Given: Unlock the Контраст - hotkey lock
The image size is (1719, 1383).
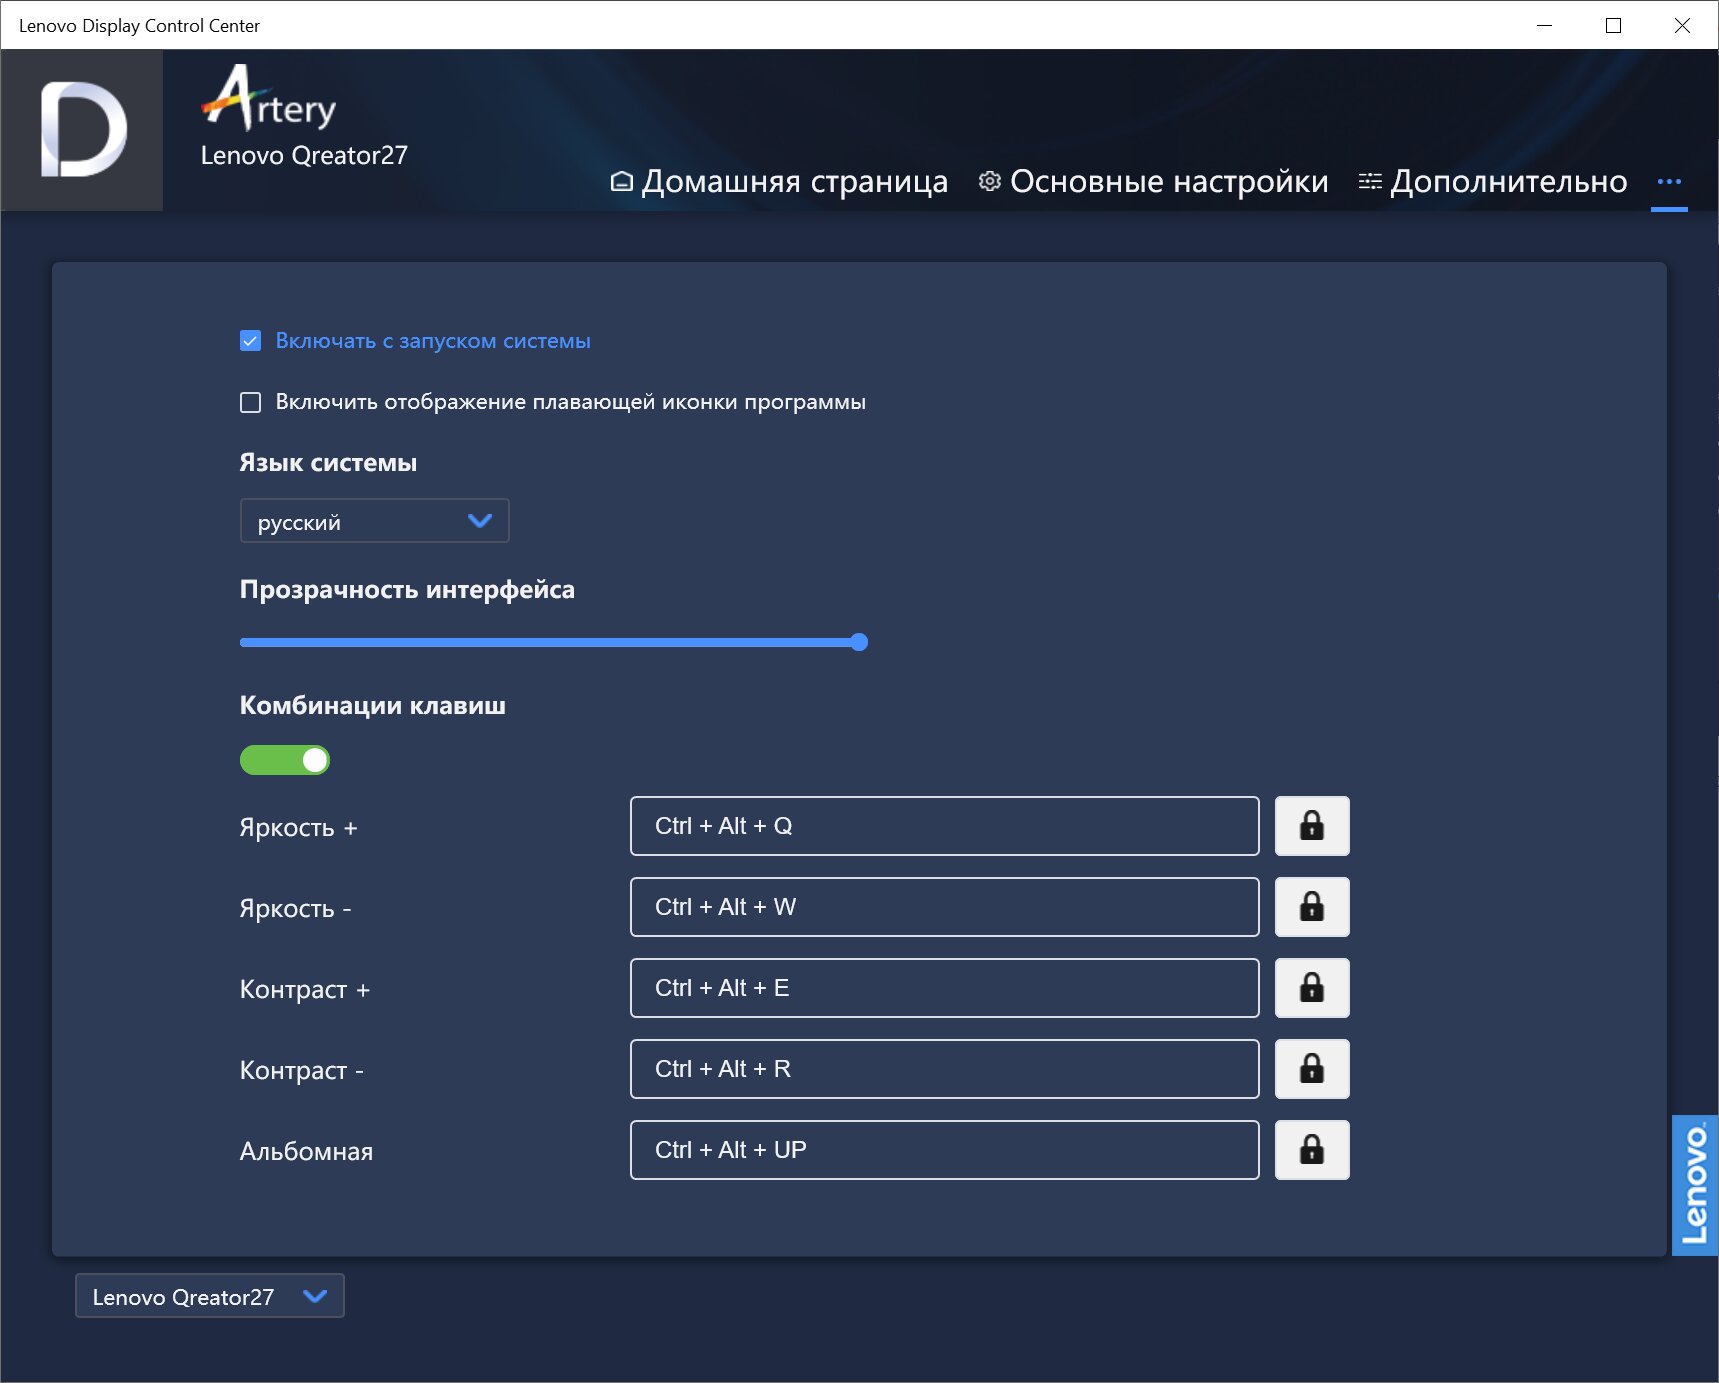Looking at the screenshot, I should (x=1312, y=1069).
